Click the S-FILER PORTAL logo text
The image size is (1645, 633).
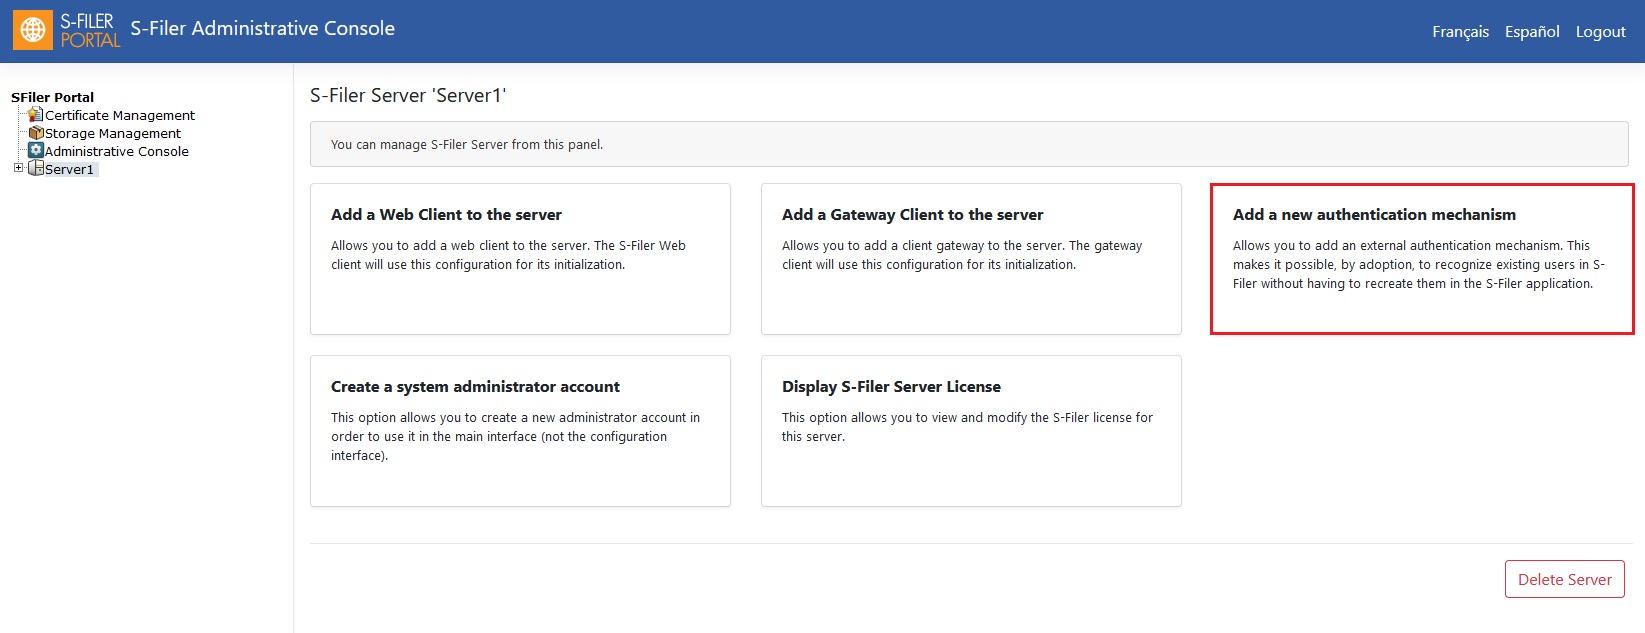(90, 30)
